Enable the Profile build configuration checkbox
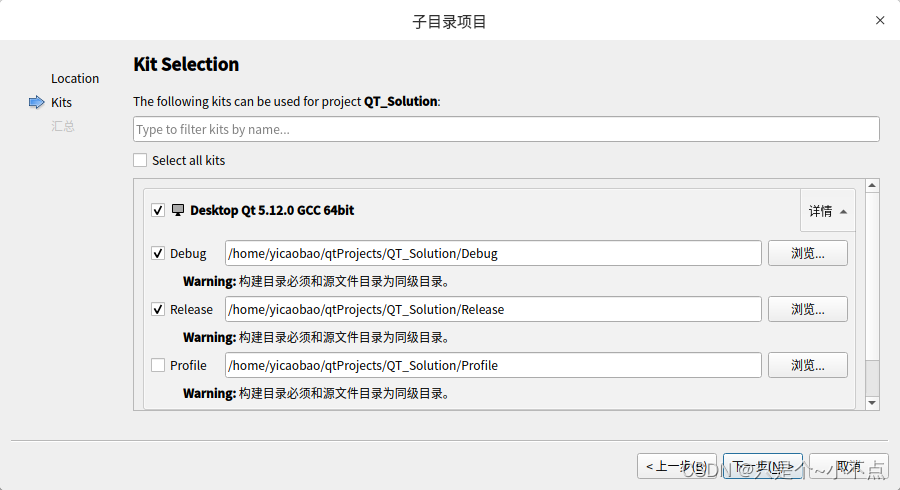 point(158,365)
